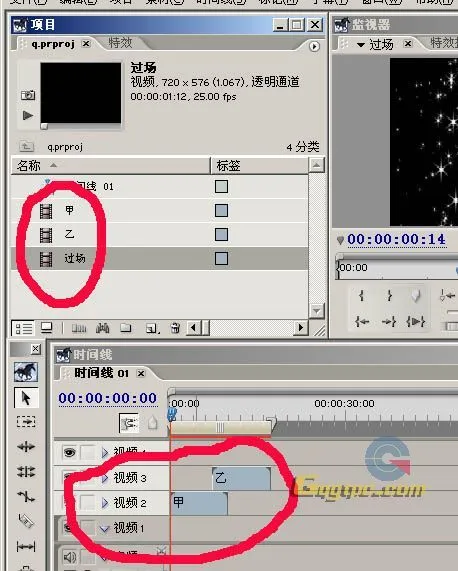The width and height of the screenshot is (458, 571).
Task: Click the New Item icon
Action: (x=152, y=328)
